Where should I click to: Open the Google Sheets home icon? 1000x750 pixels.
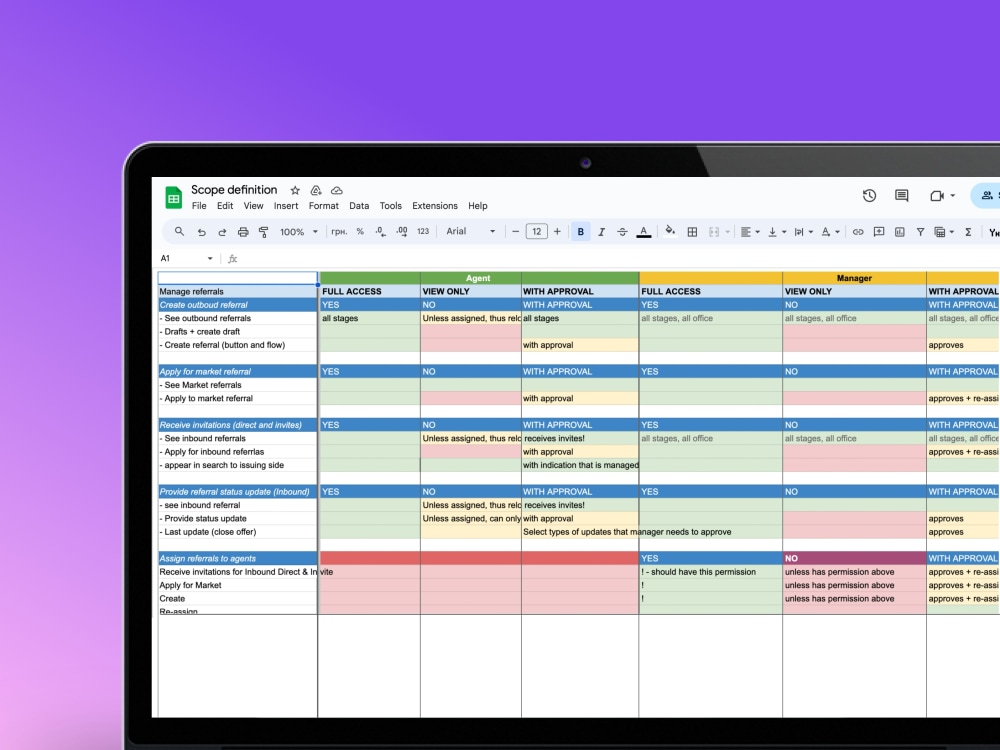coord(173,198)
